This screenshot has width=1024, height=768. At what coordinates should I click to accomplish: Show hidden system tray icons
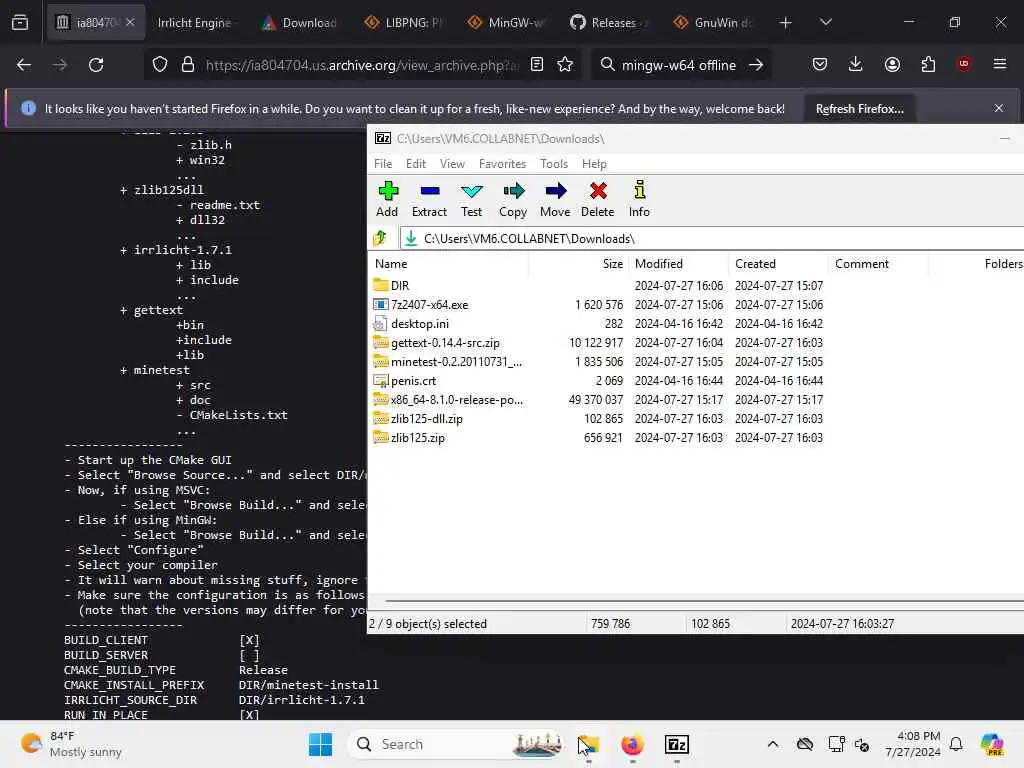(773, 744)
